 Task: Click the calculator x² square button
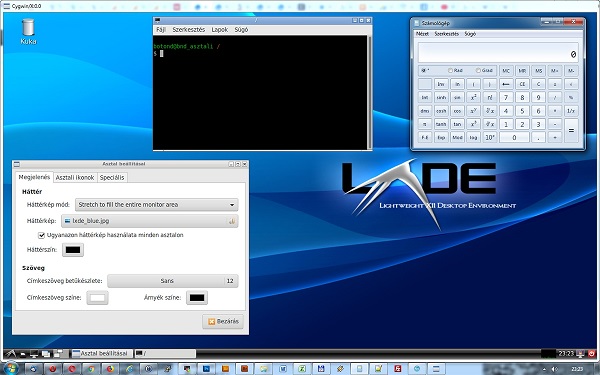[473, 97]
